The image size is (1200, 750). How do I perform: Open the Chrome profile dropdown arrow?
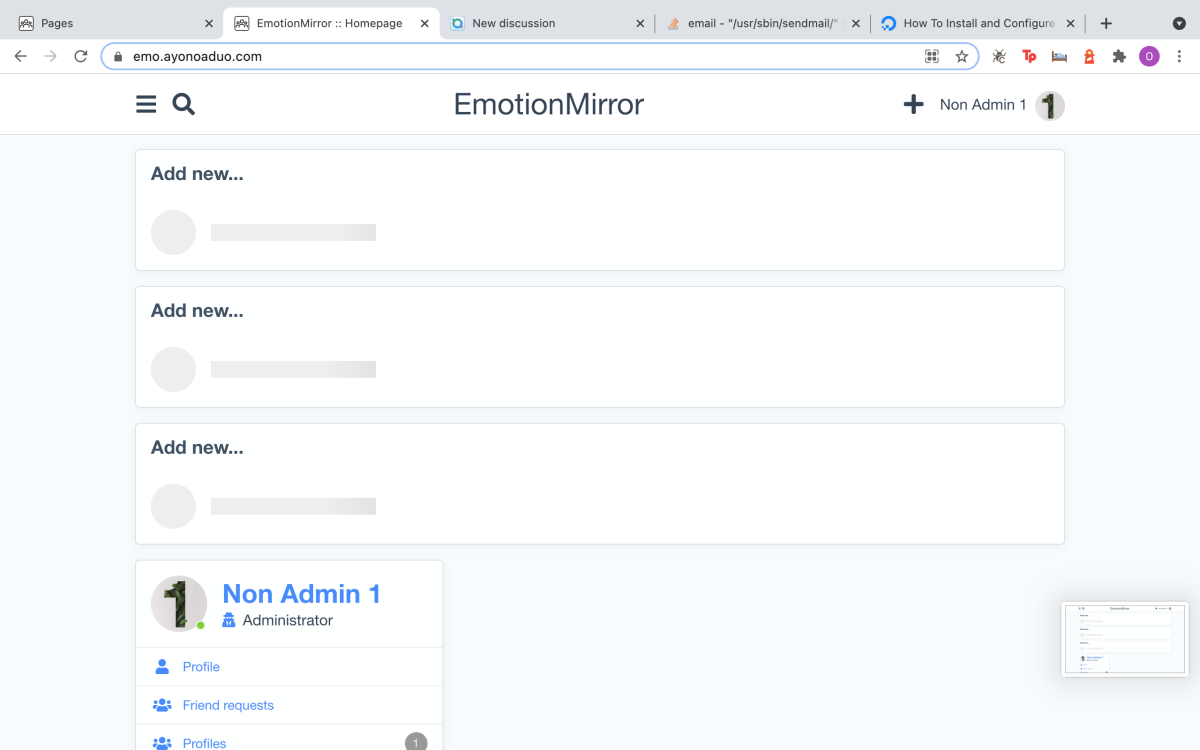(x=1179, y=23)
